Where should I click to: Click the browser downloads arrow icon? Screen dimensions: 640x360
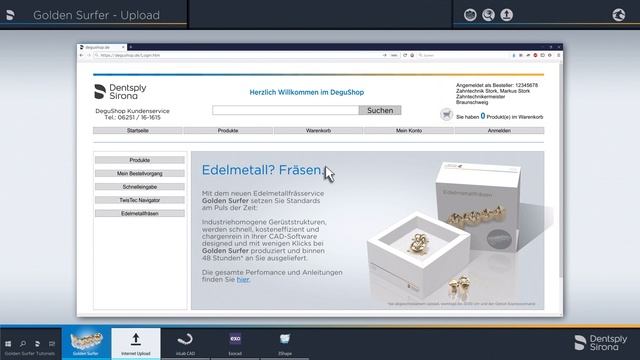(x=513, y=55)
